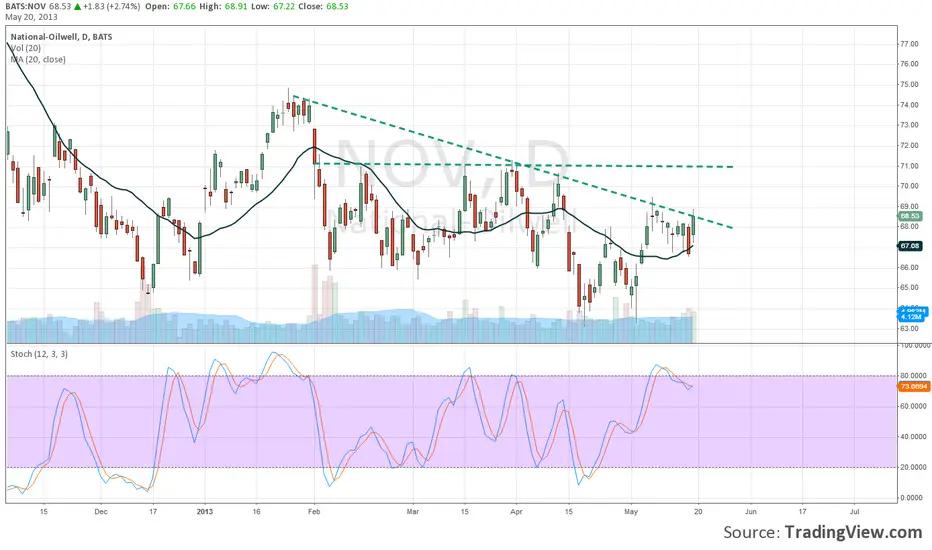Click the Close: 68.53 value
The width and height of the screenshot is (932, 550).
tap(324, 7)
